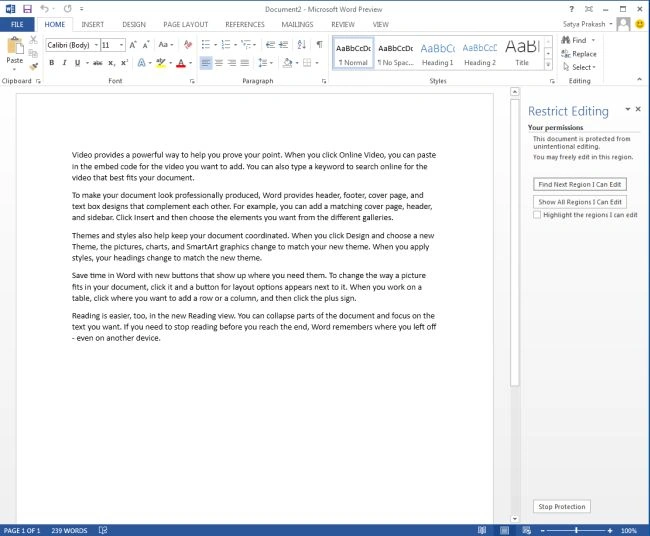Open the FILE tab
This screenshot has width=650, height=536.
[x=17, y=24]
